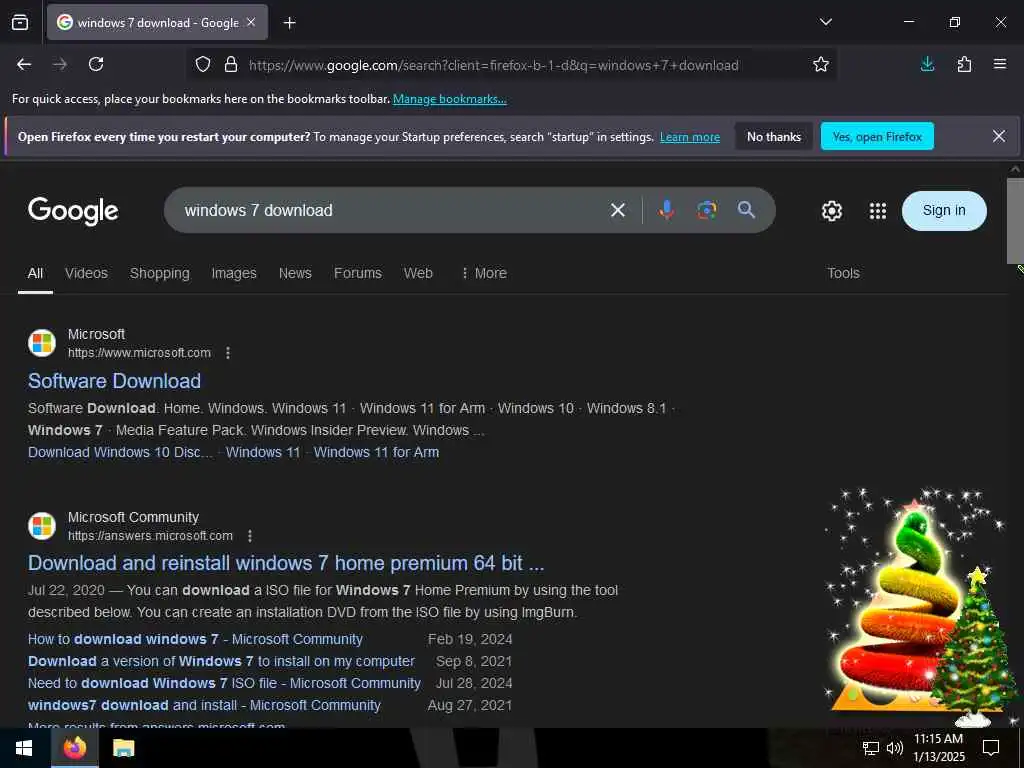Open windows7 download and install link

click(x=204, y=705)
